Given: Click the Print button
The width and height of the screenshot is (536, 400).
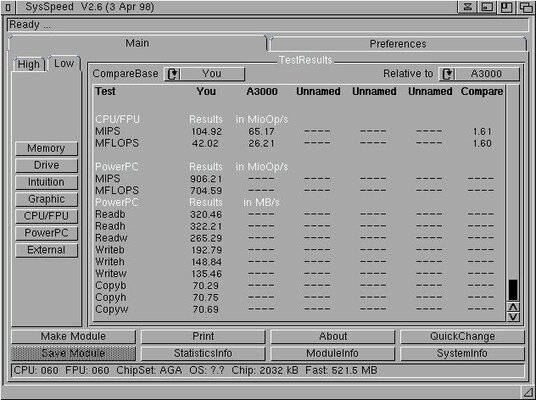Looking at the screenshot, I should coord(203,336).
